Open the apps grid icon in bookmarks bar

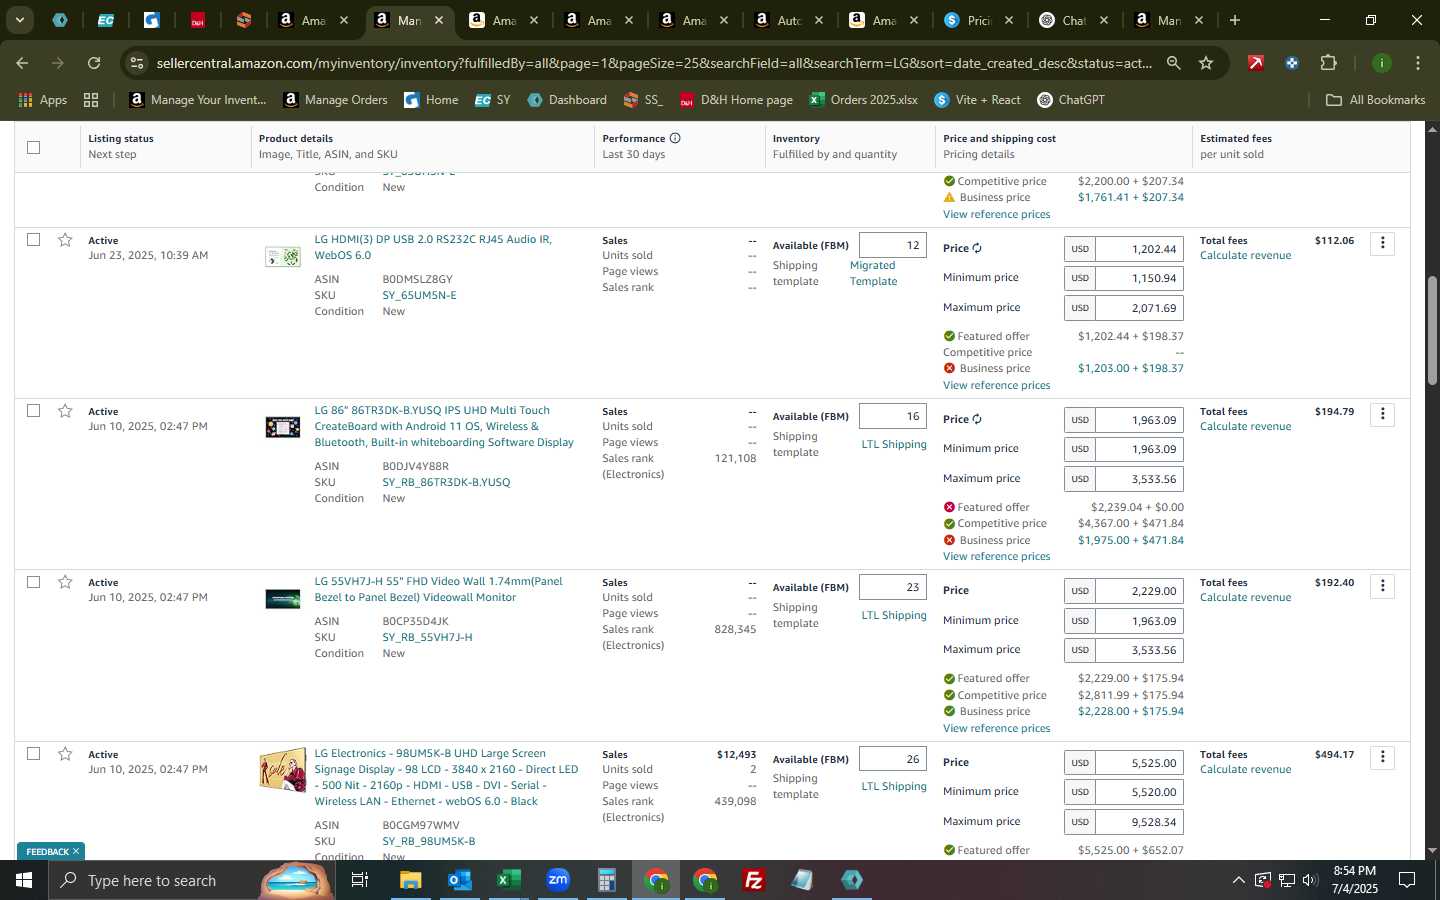pyautogui.click(x=91, y=100)
